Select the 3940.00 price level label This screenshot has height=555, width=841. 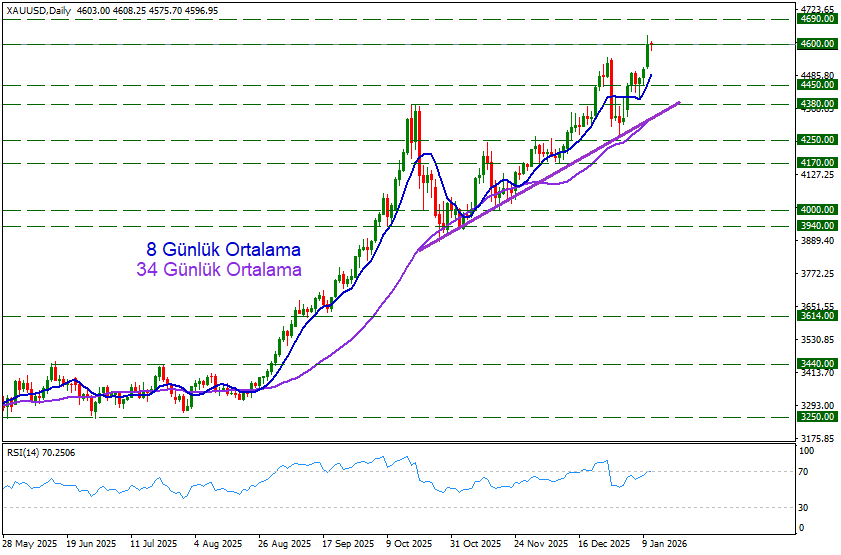point(817,226)
